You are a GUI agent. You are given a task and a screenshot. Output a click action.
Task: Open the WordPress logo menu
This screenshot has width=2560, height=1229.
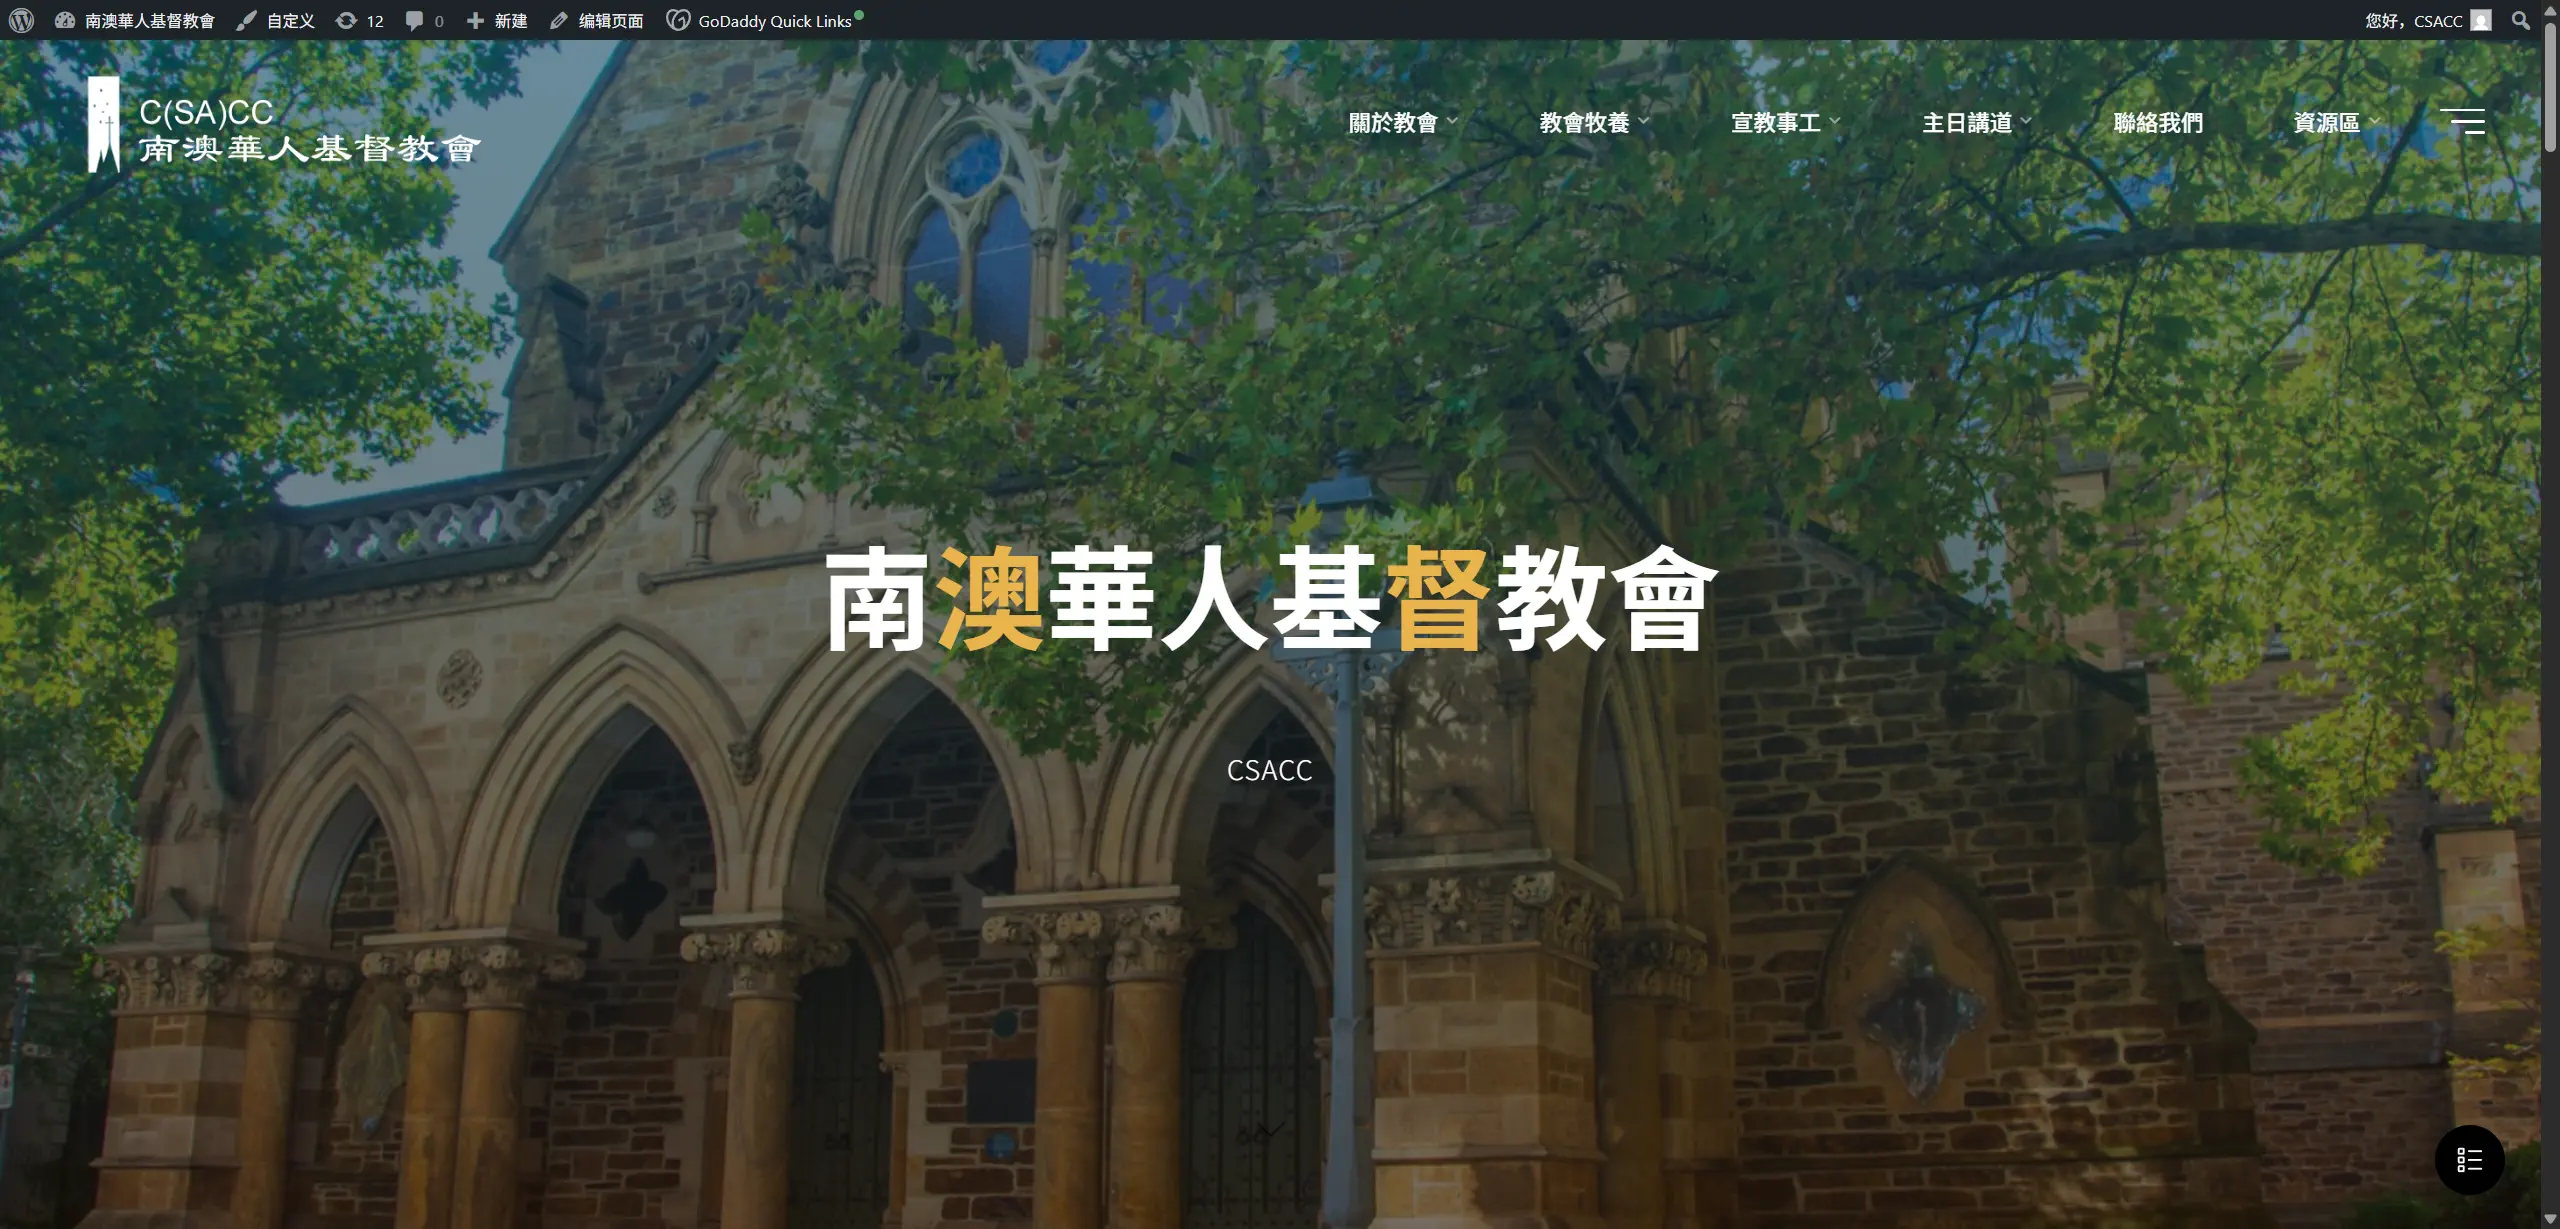20,20
